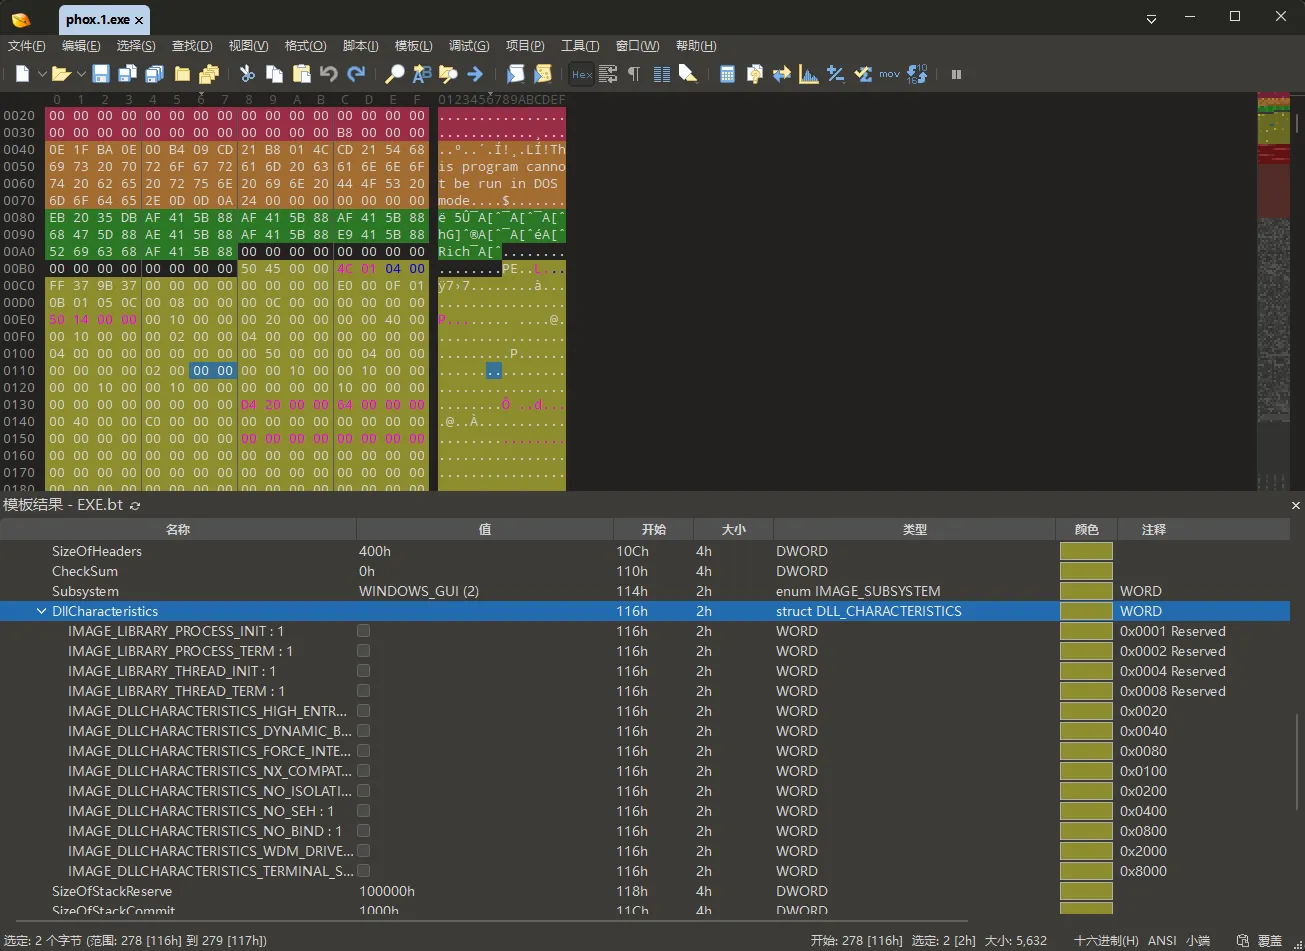
Task: Click the Save floppy disk icon
Action: pyautogui.click(x=101, y=74)
